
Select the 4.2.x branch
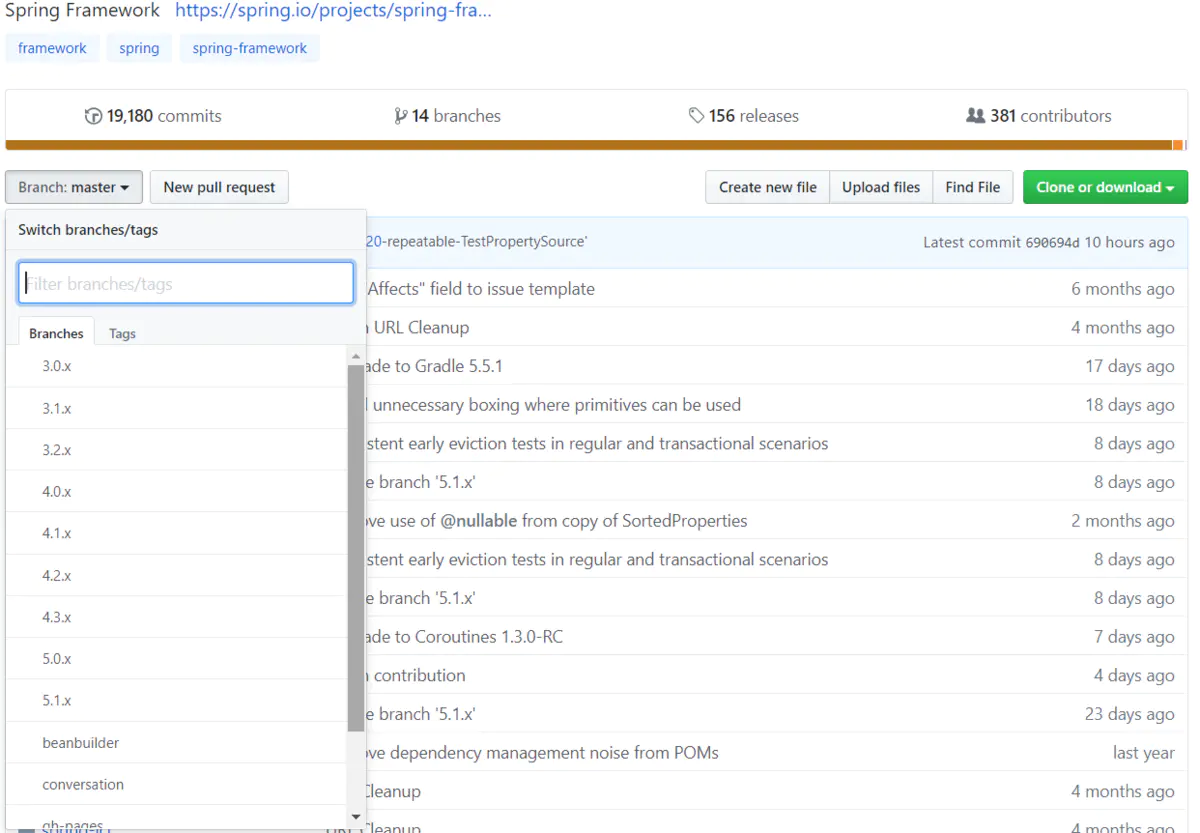click(x=176, y=576)
